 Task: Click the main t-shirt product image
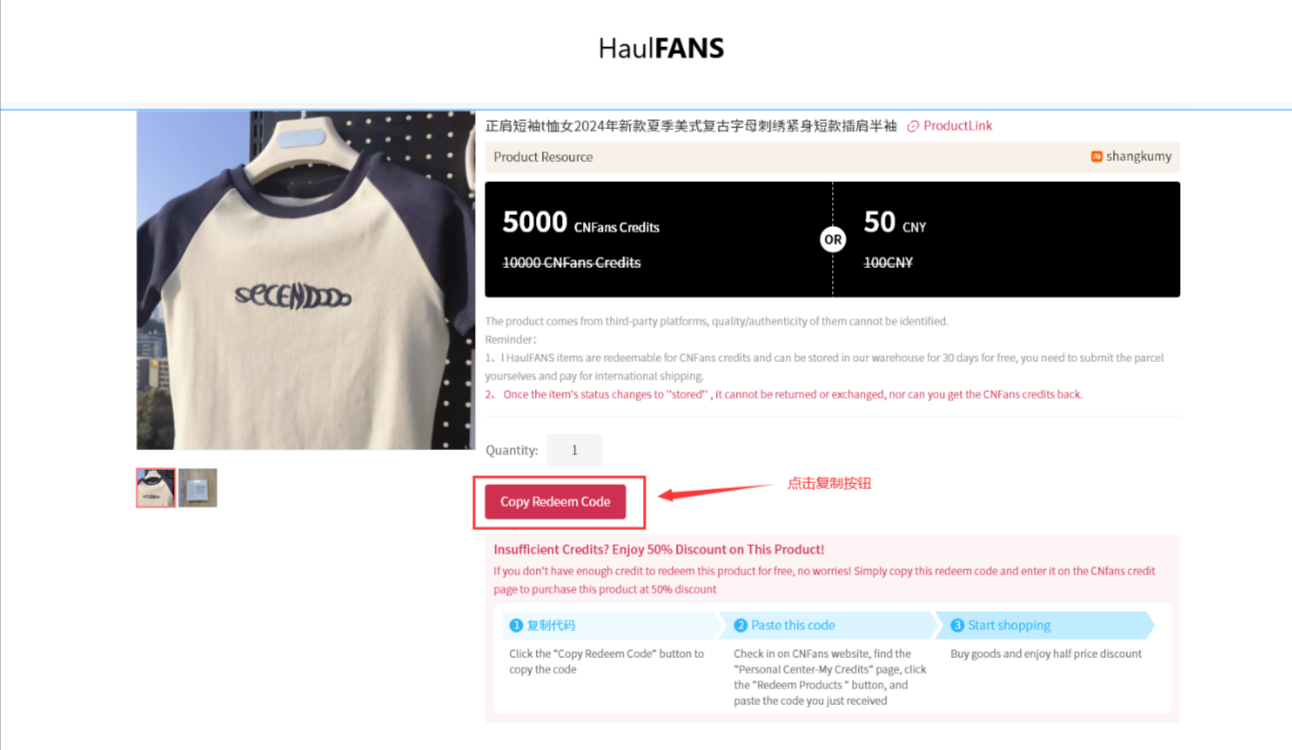[x=306, y=280]
